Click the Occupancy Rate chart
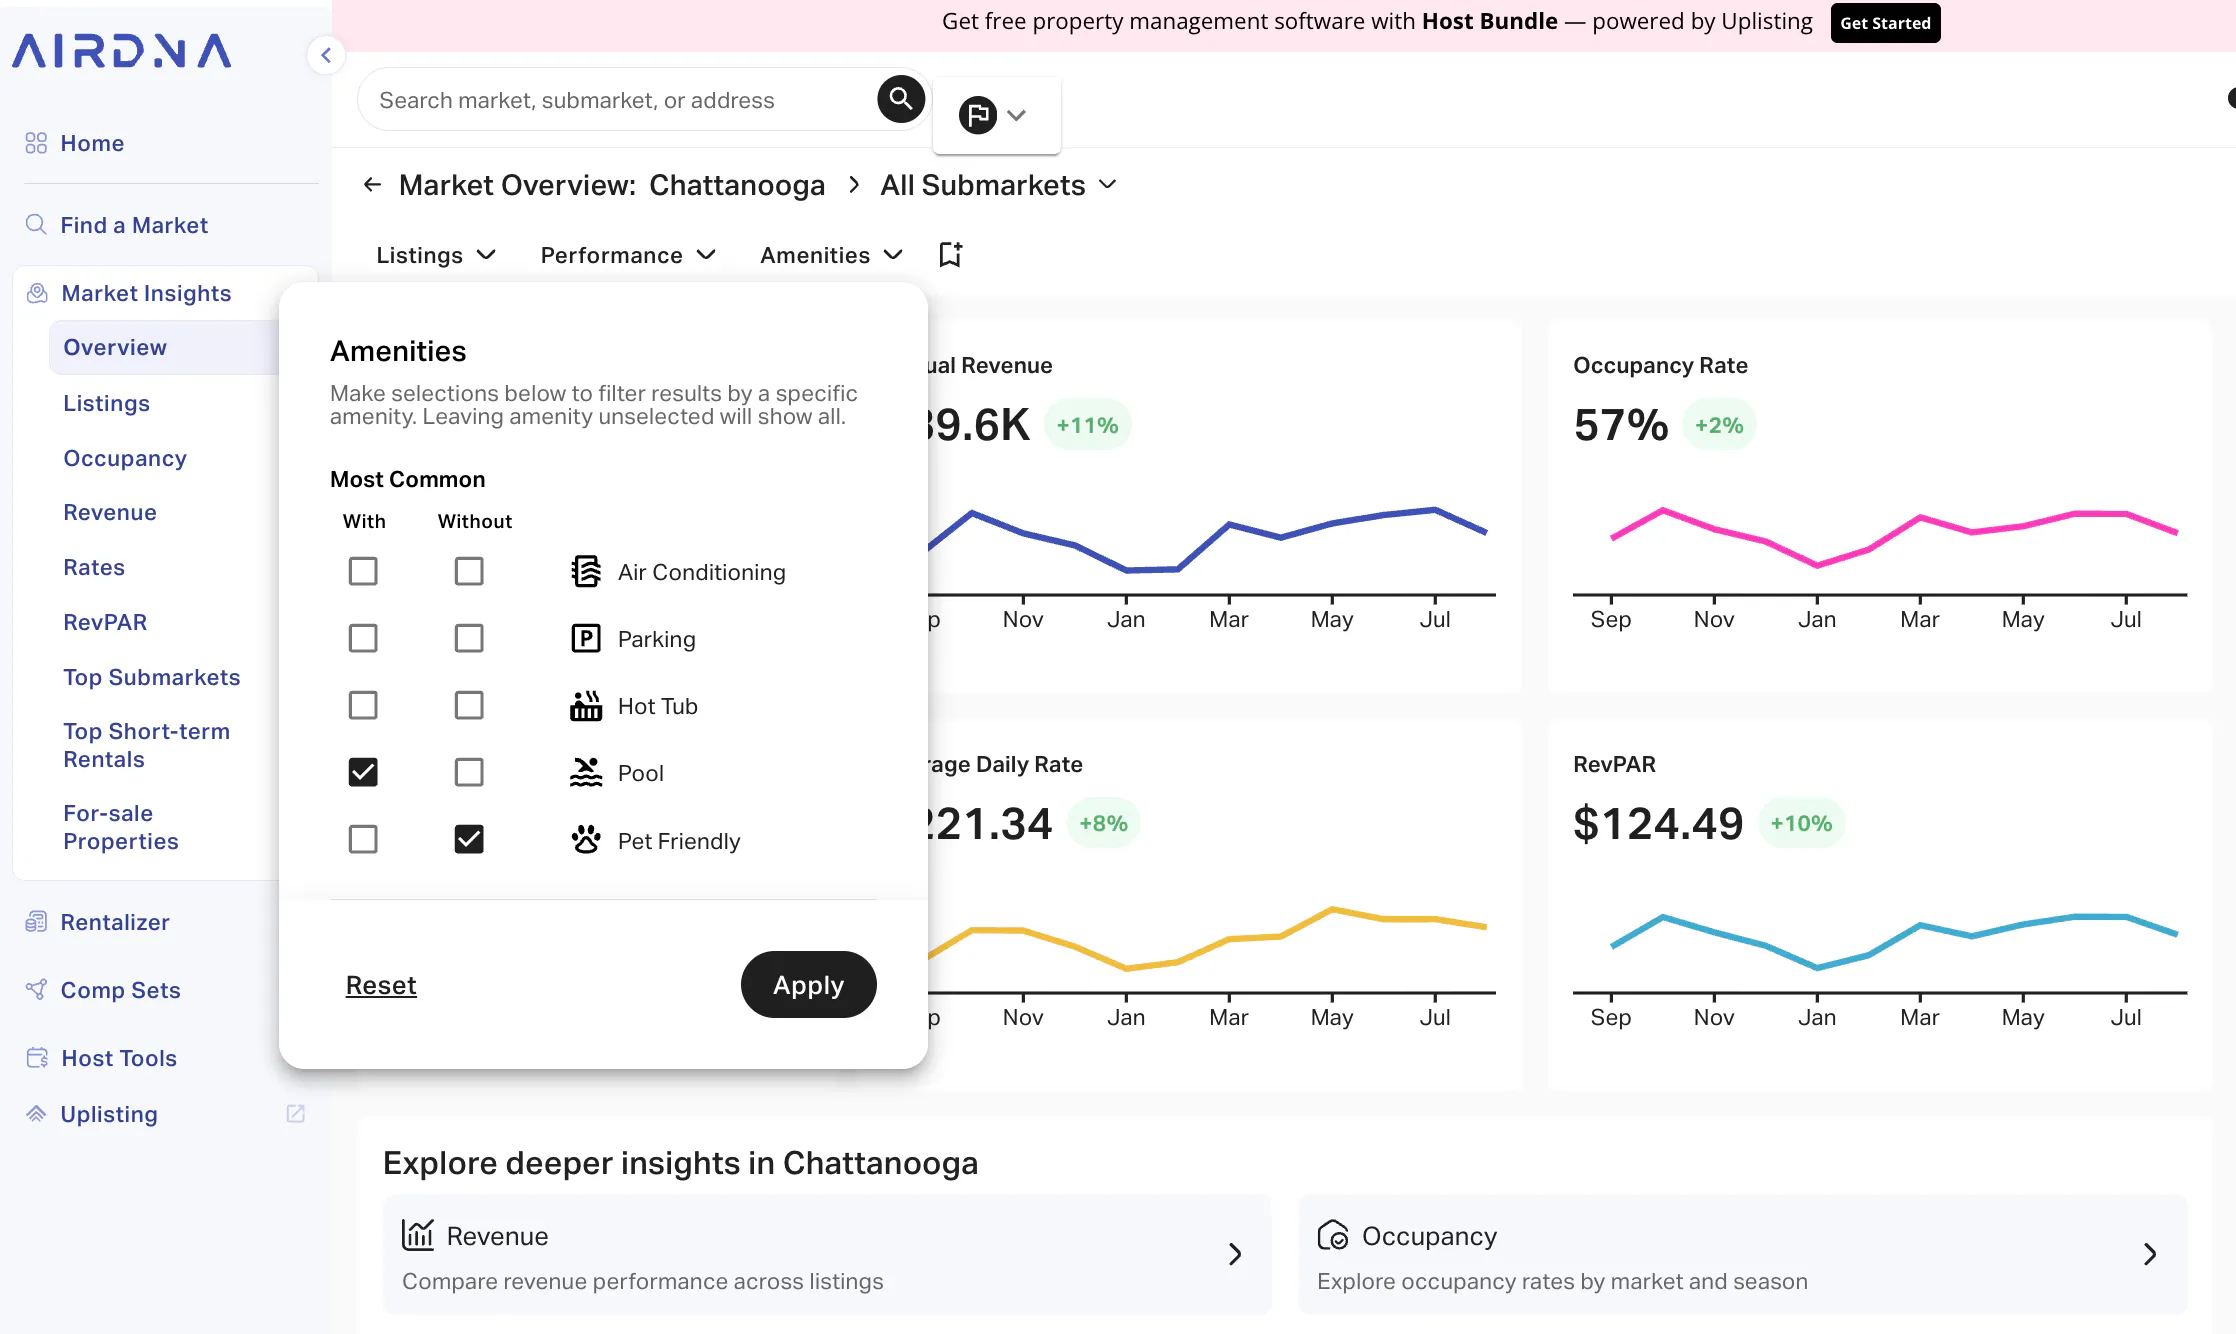 coord(1879,566)
